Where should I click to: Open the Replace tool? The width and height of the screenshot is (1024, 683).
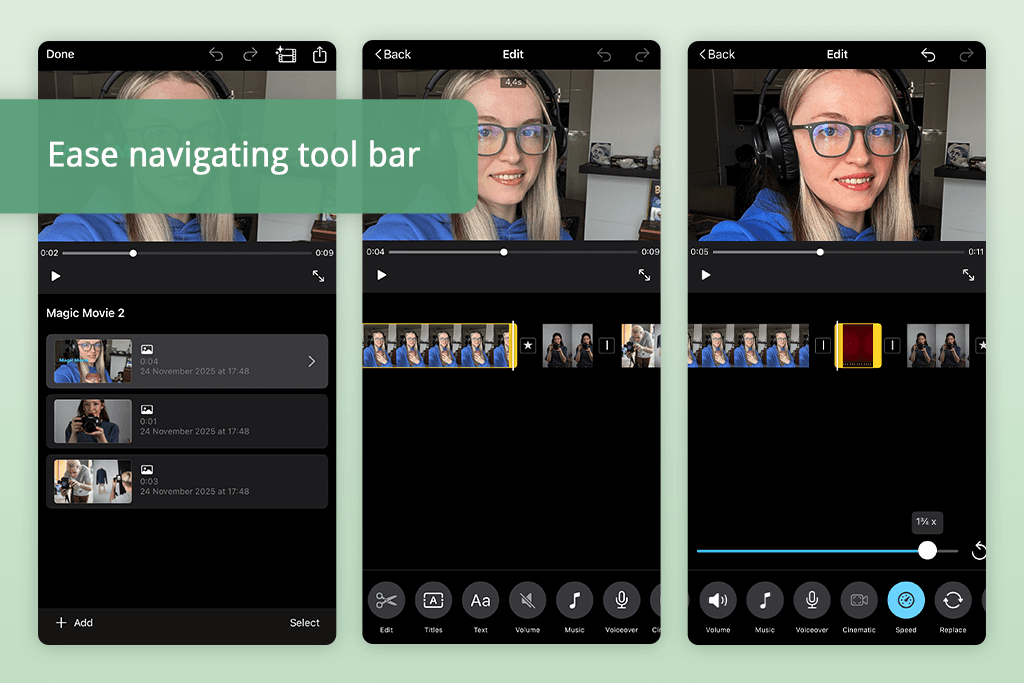coord(953,600)
